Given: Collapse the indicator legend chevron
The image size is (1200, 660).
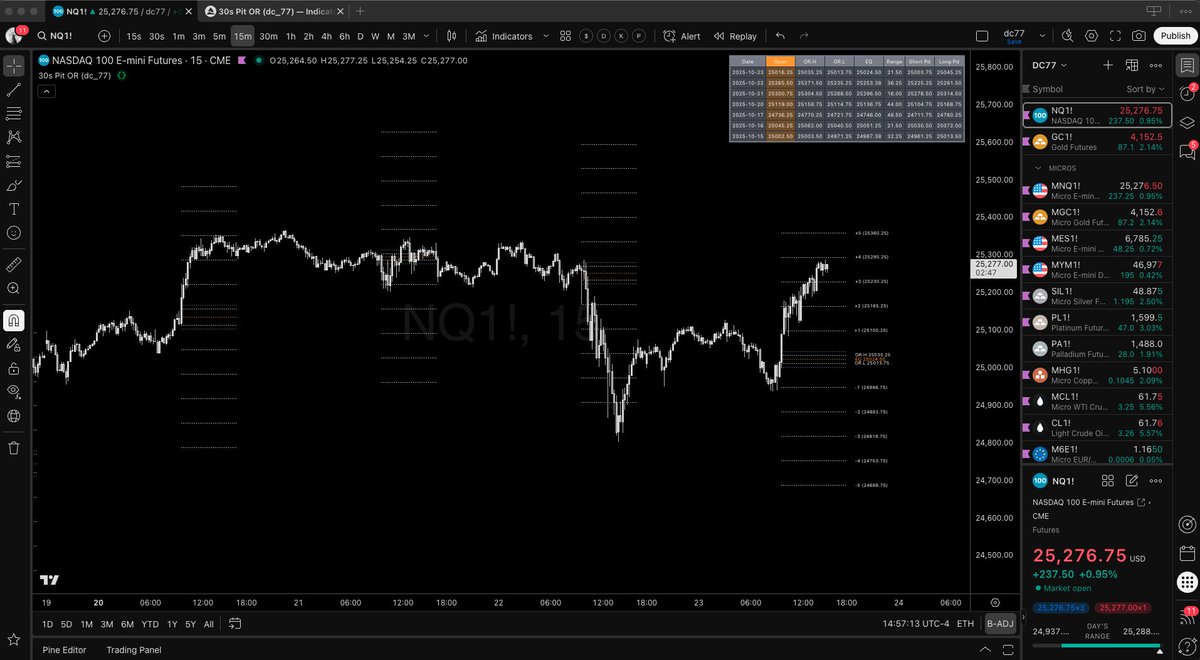Looking at the screenshot, I should click(47, 91).
